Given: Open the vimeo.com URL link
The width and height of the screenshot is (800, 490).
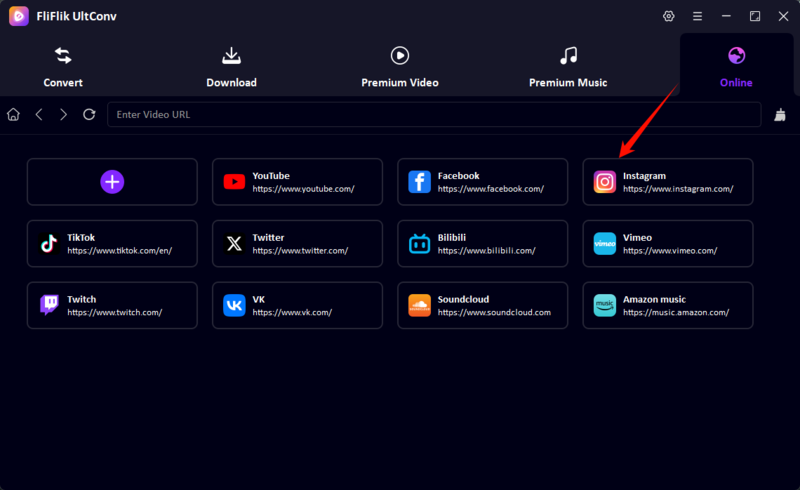Looking at the screenshot, I should point(670,251).
